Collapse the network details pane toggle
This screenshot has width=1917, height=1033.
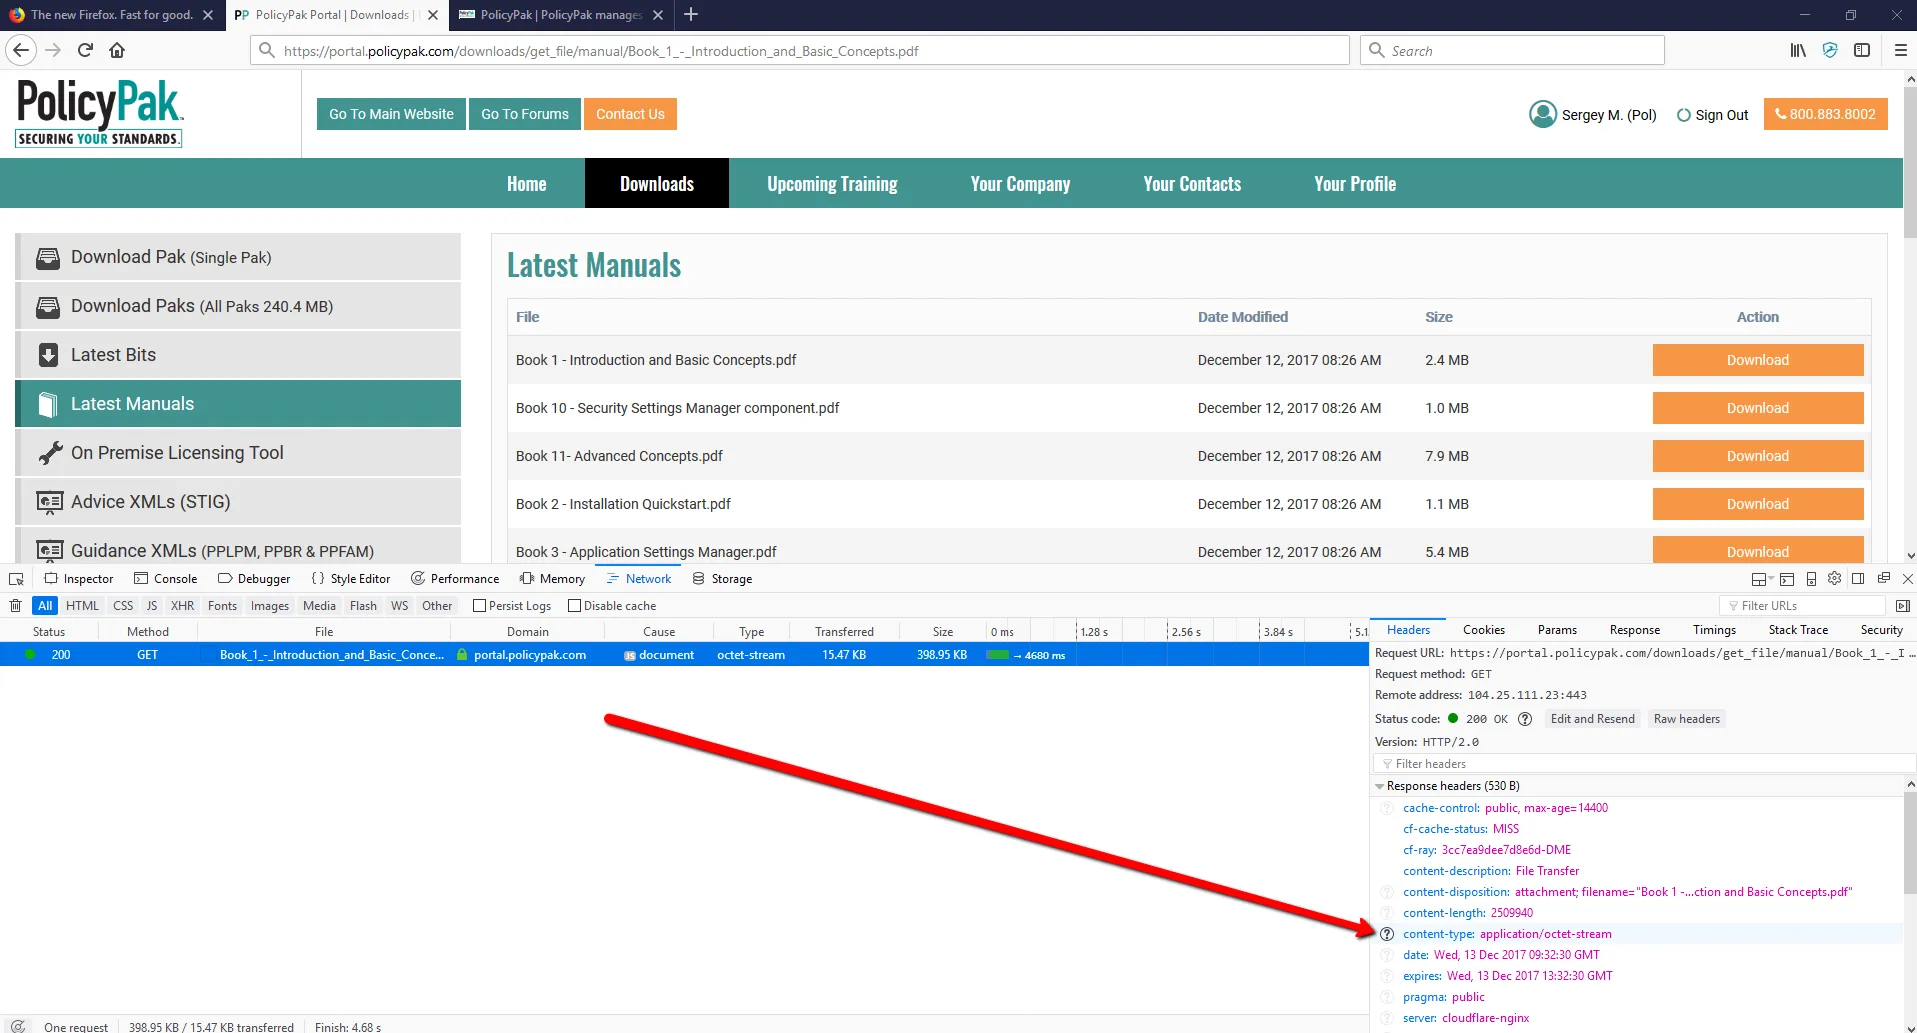coord(1902,606)
